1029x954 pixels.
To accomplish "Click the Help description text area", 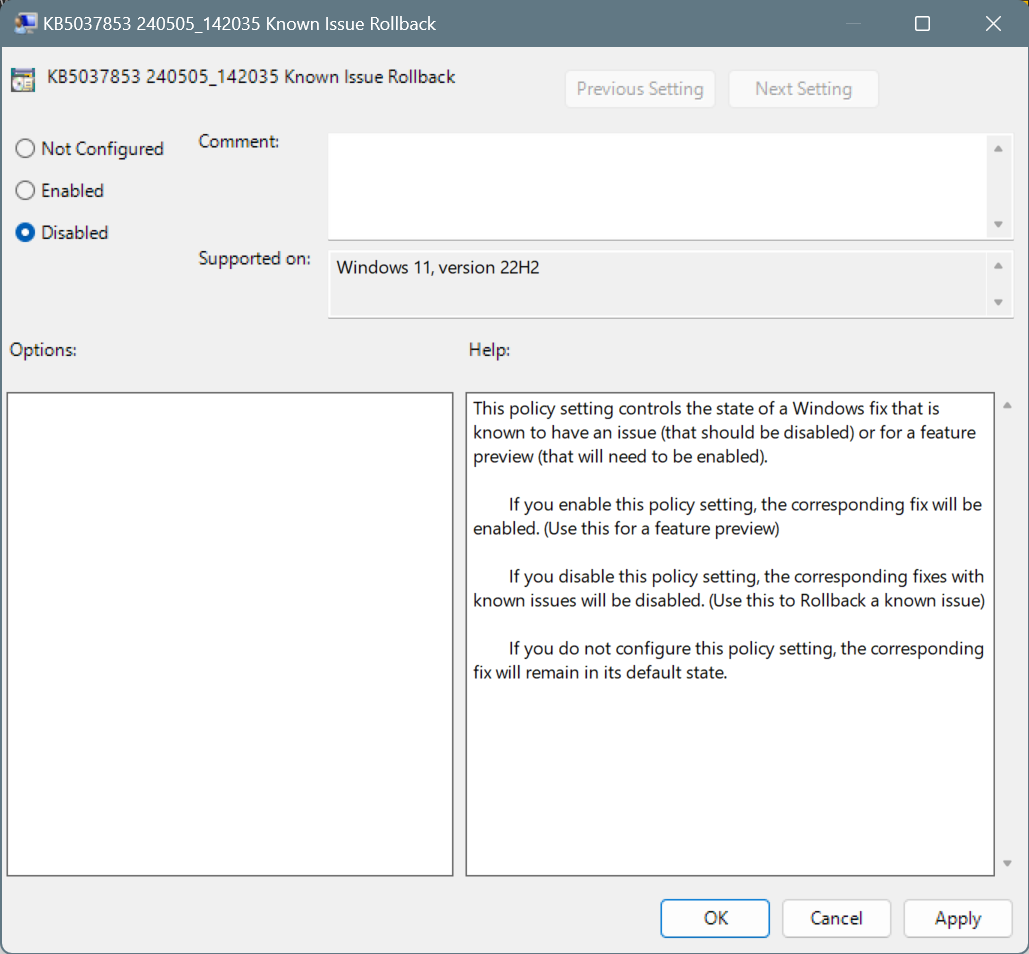I will pyautogui.click(x=730, y=634).
